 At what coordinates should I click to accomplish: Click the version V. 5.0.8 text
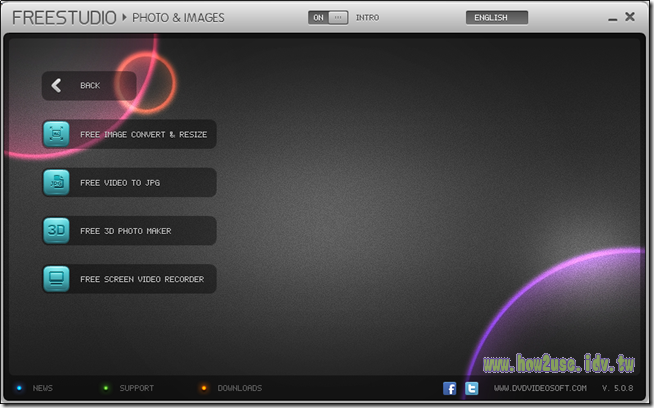[x=617, y=388]
